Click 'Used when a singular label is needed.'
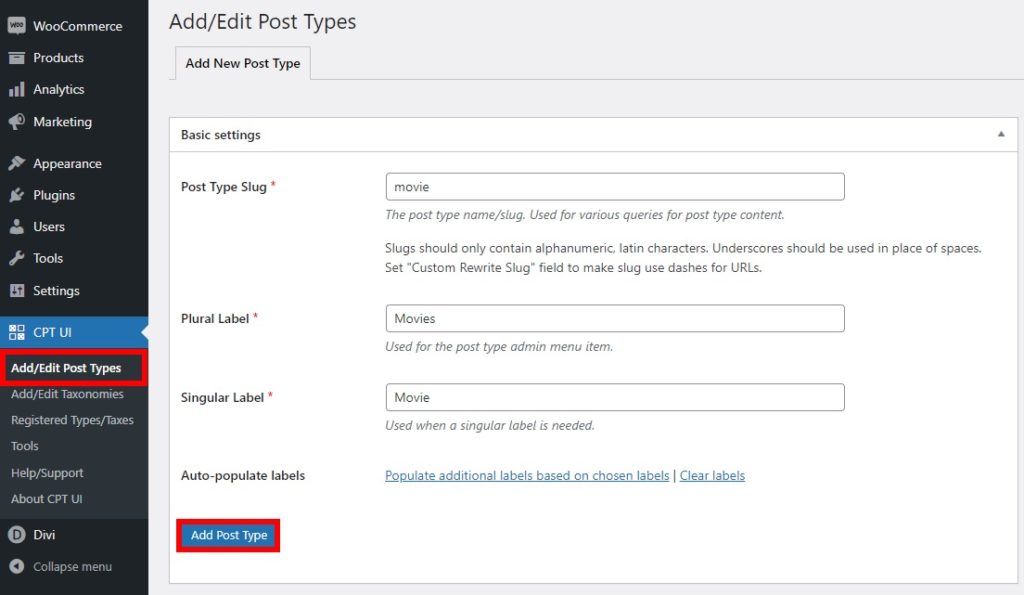This screenshot has width=1024, height=595. pos(490,426)
